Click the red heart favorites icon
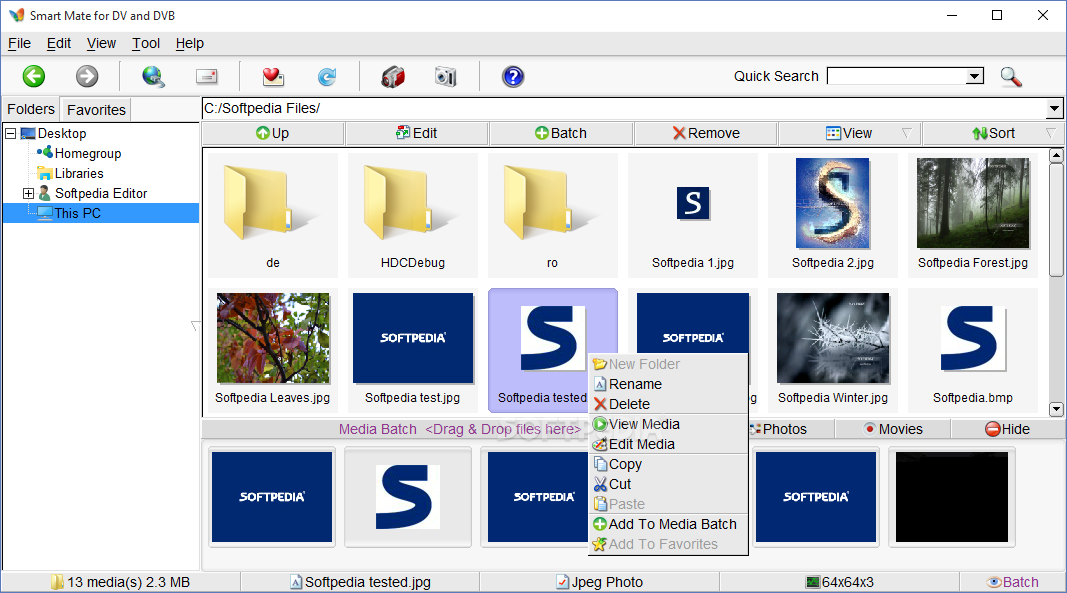The width and height of the screenshot is (1067, 593). pos(273,76)
